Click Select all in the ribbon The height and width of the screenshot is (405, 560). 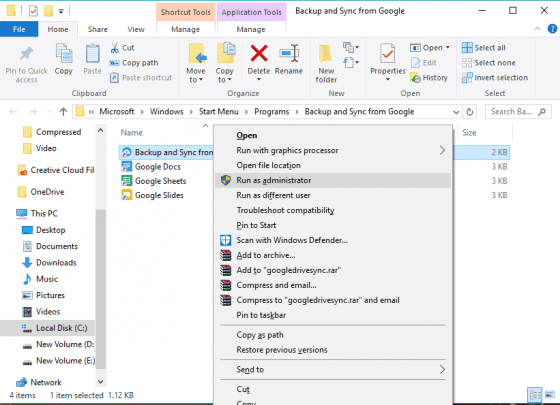[484, 48]
